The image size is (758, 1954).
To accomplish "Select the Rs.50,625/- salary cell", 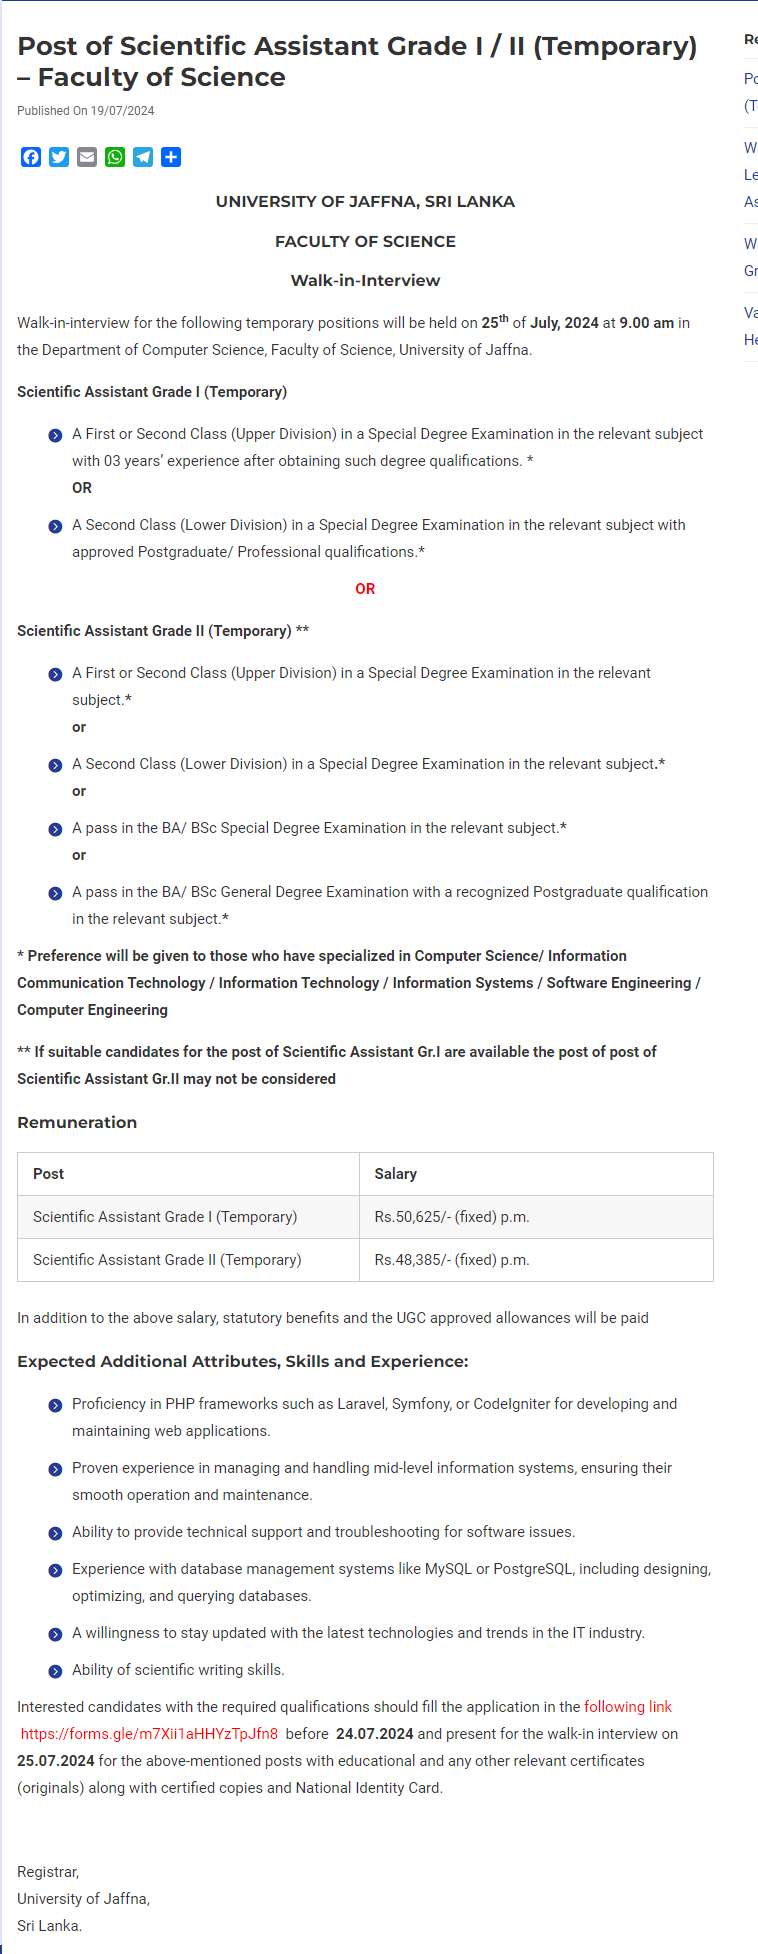I will click(x=452, y=1217).
